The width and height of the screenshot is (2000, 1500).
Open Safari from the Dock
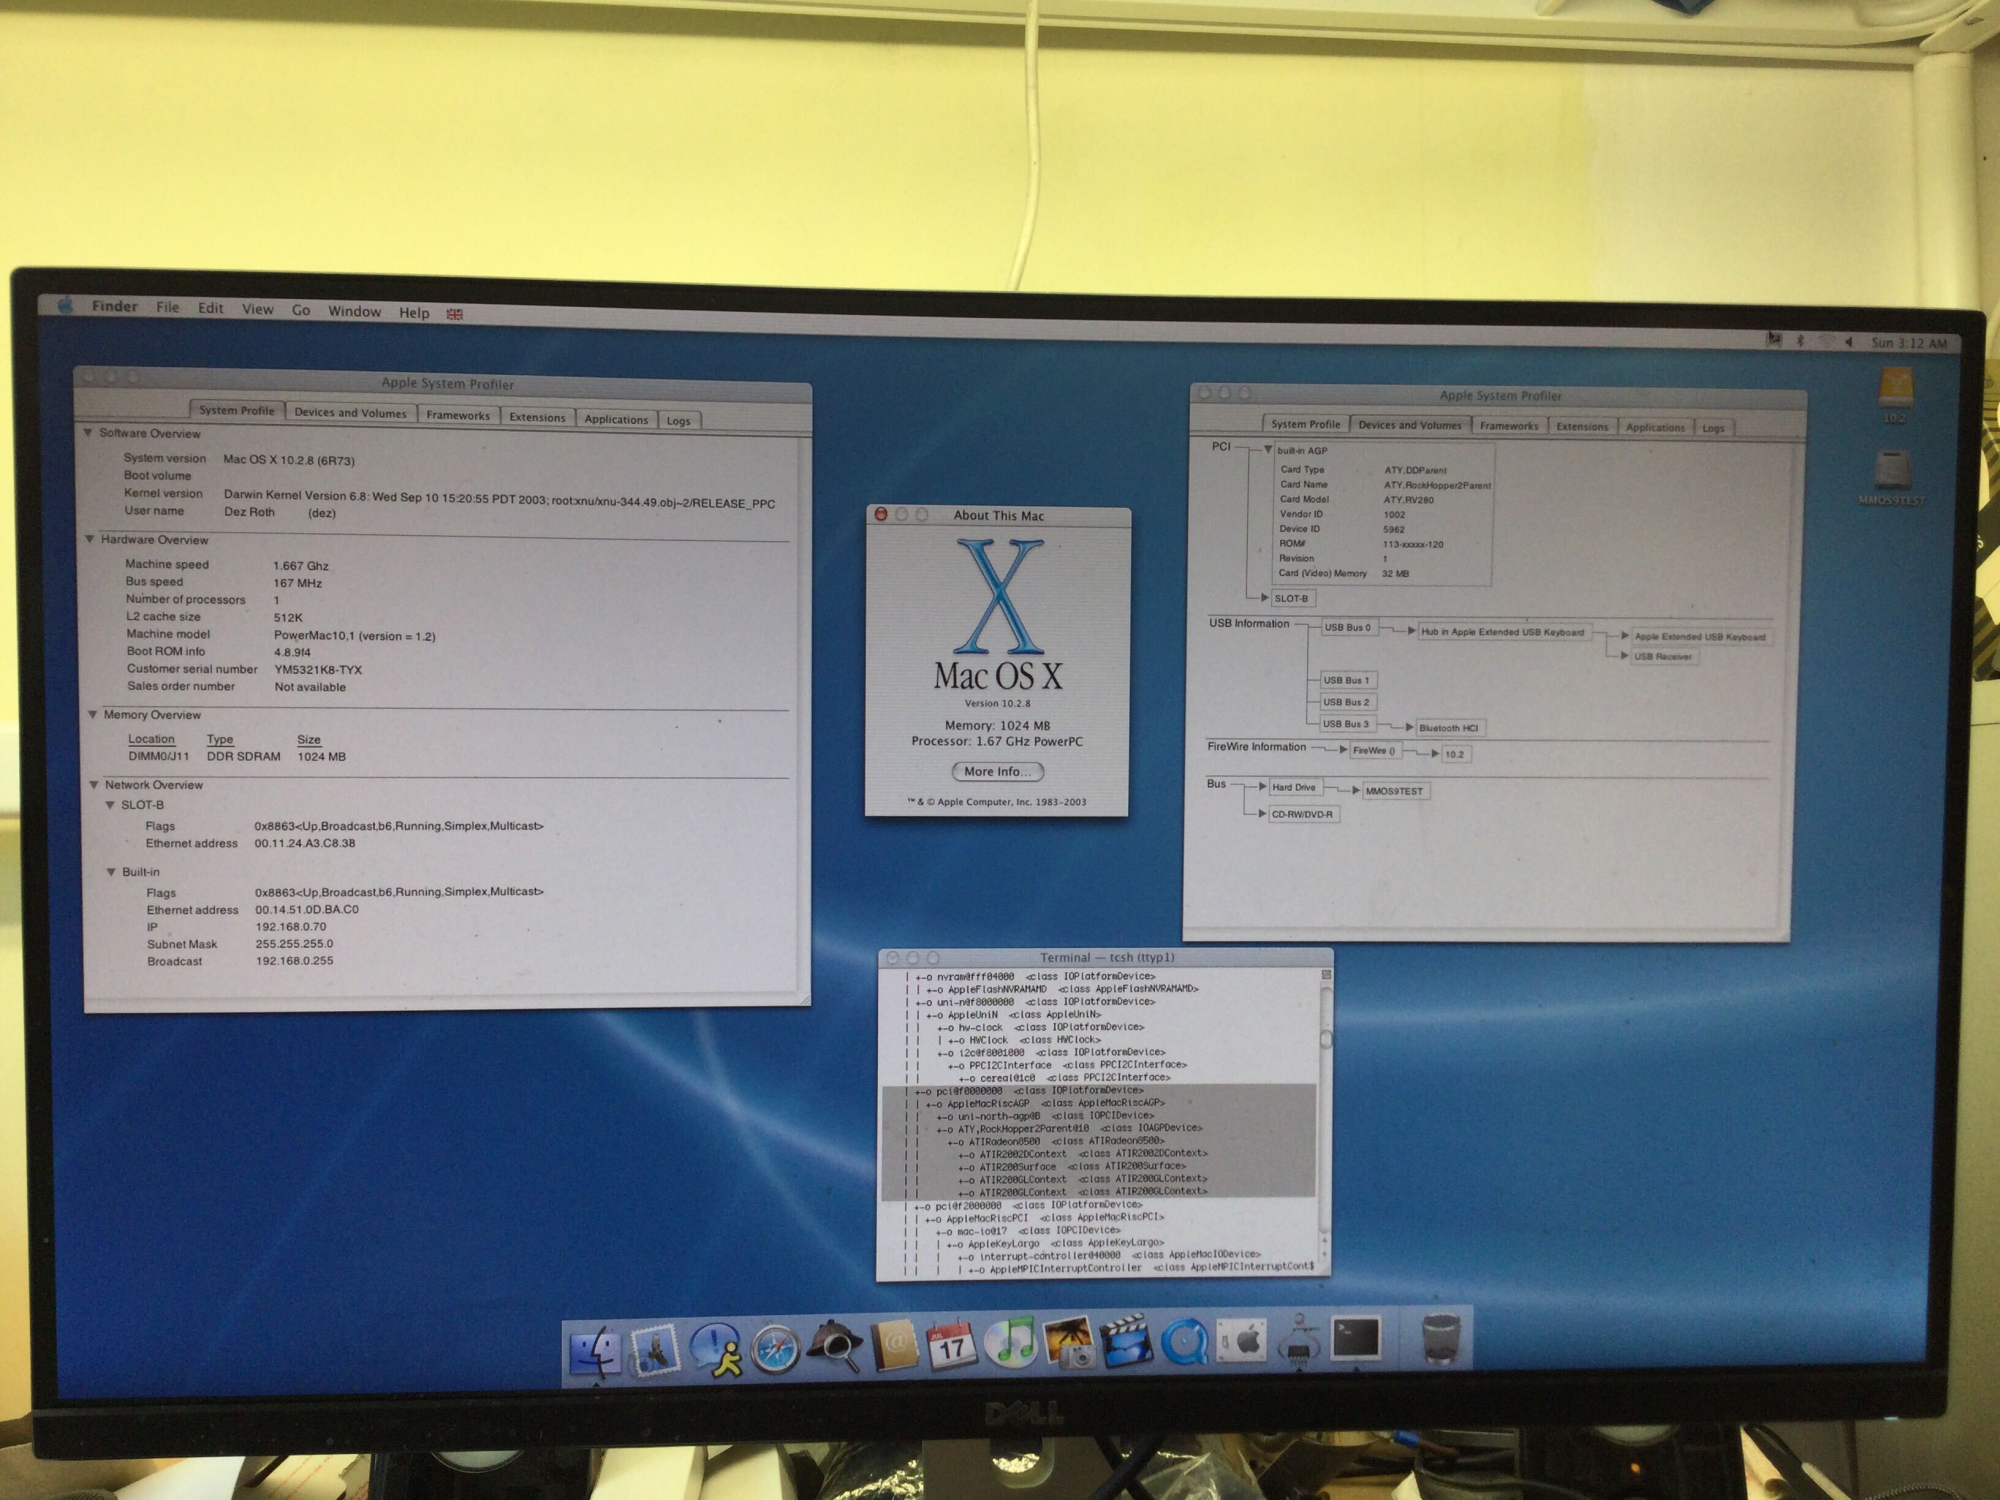click(775, 1348)
